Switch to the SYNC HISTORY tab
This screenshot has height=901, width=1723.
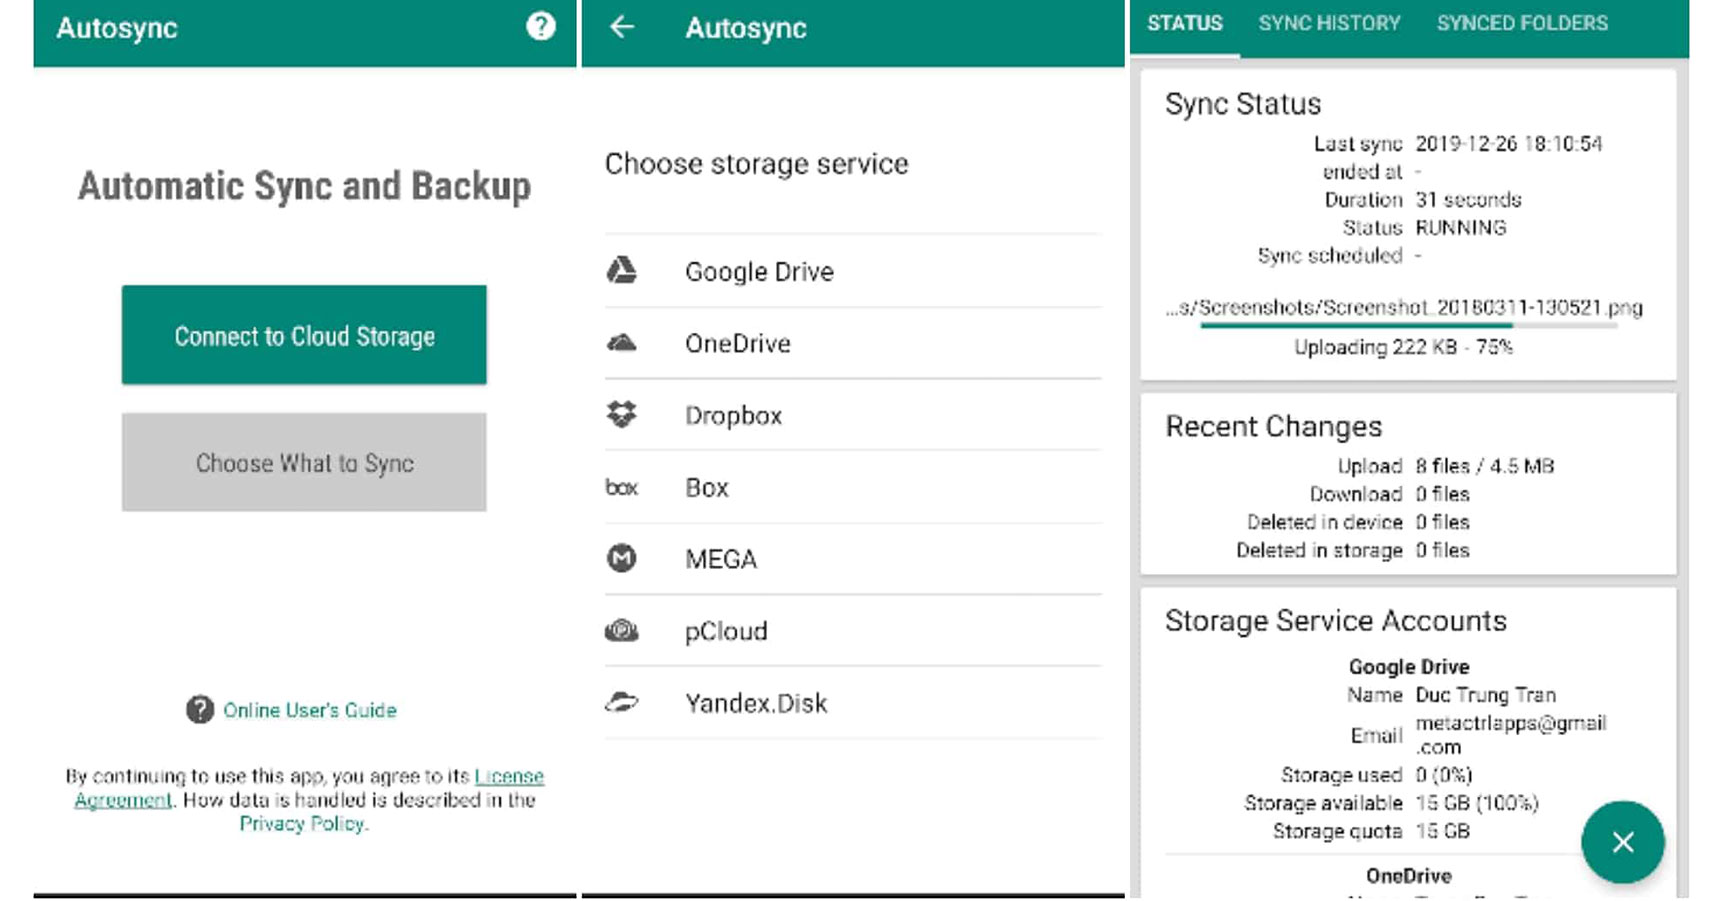pyautogui.click(x=1329, y=24)
